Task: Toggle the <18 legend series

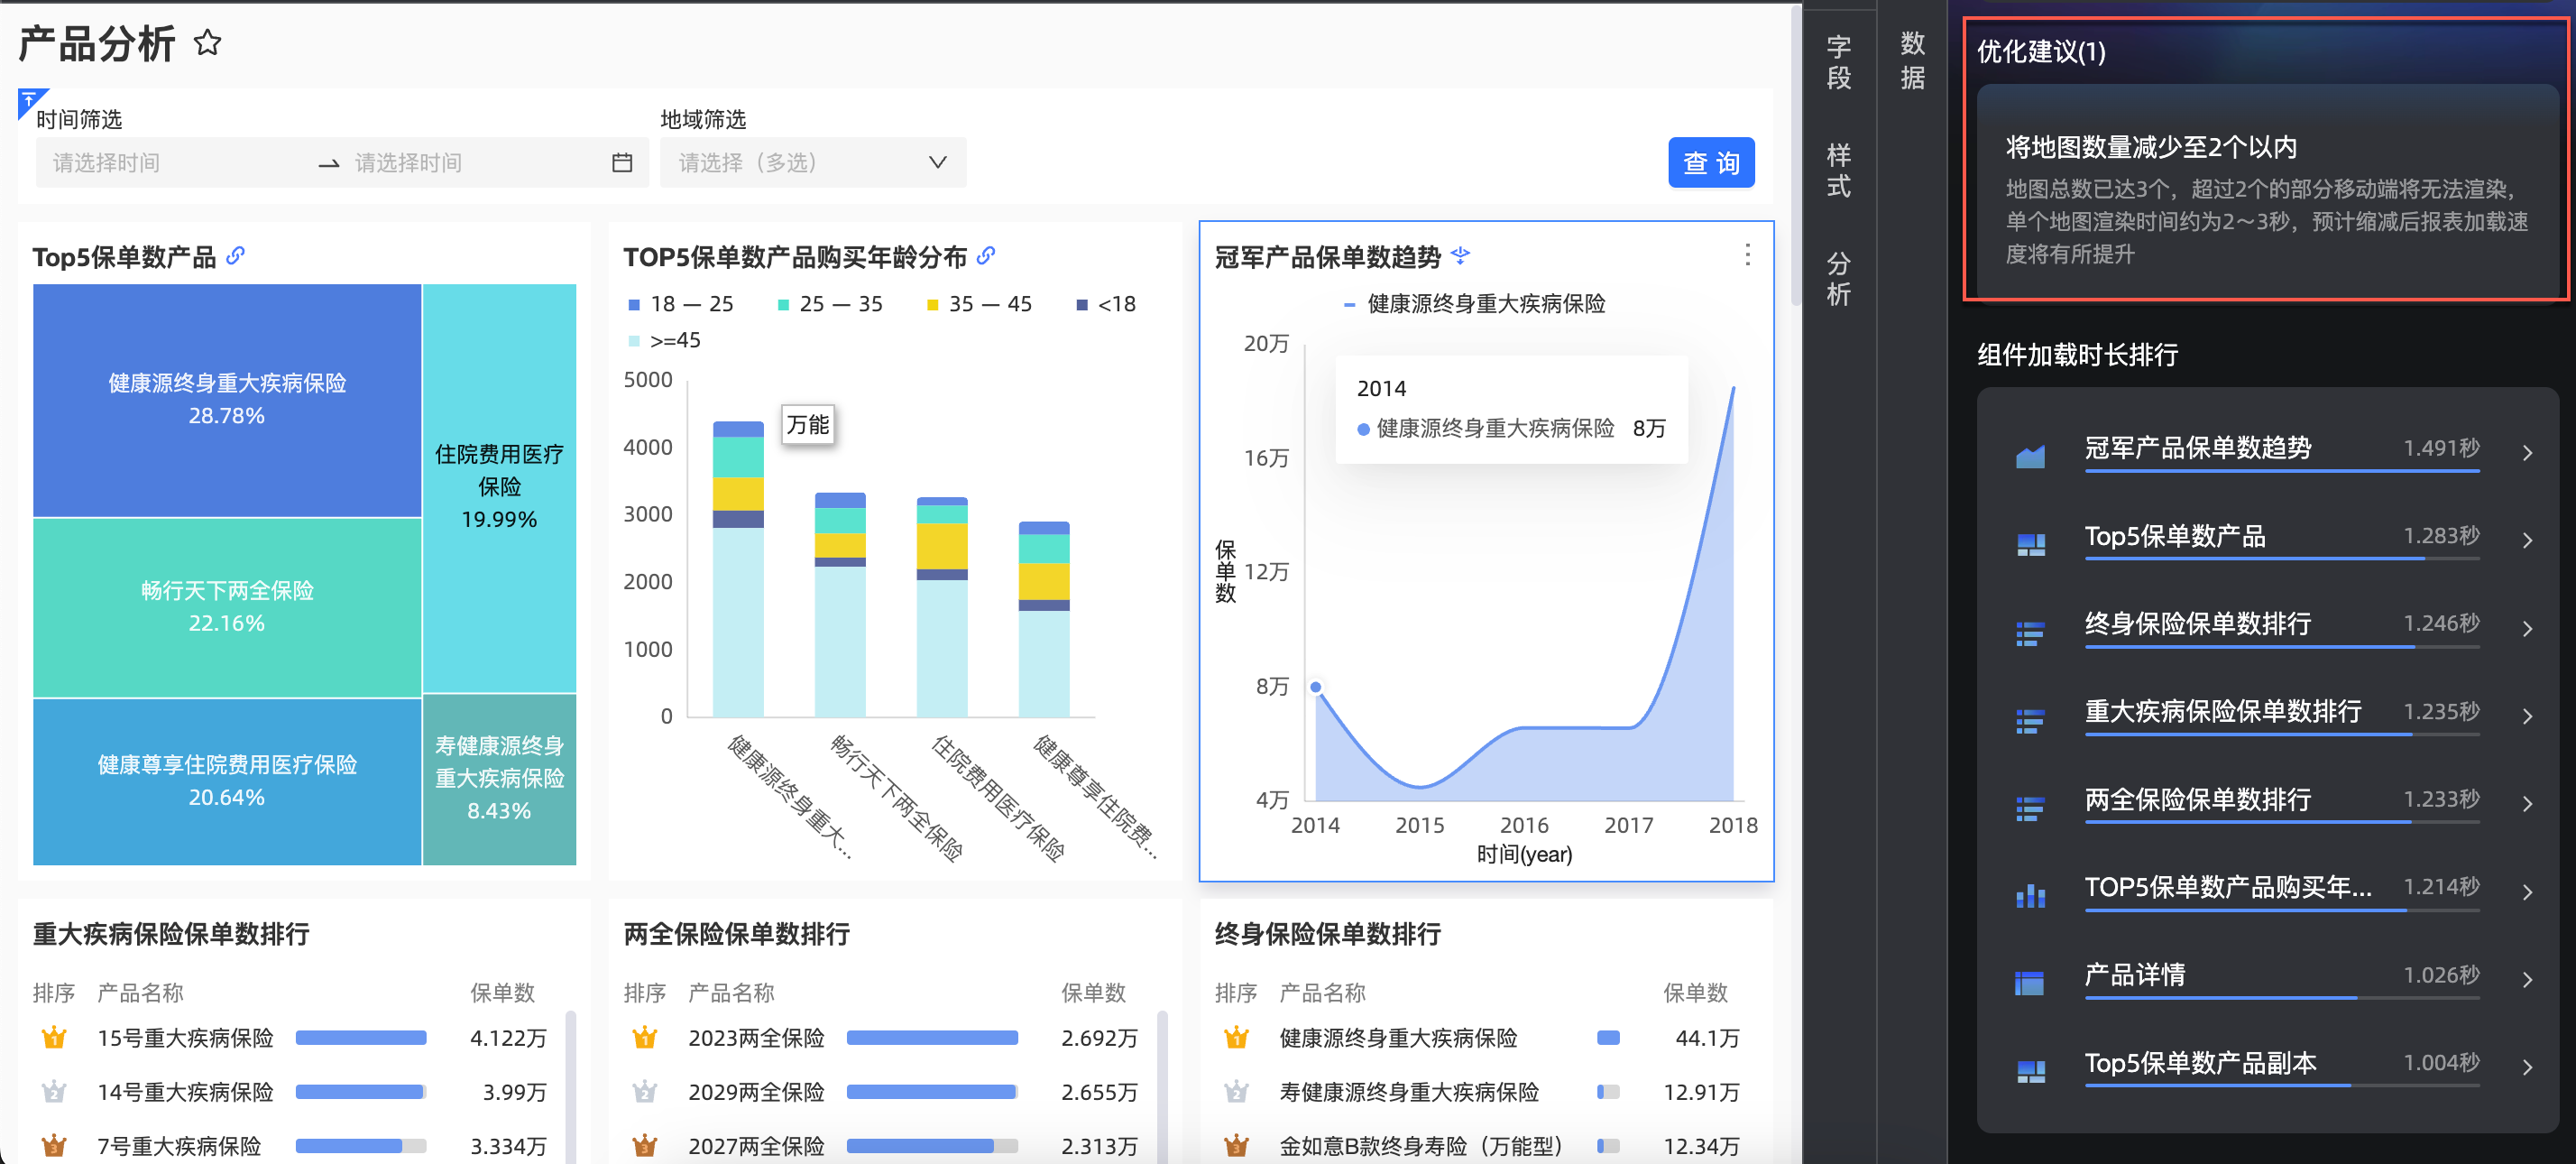Action: (1106, 304)
